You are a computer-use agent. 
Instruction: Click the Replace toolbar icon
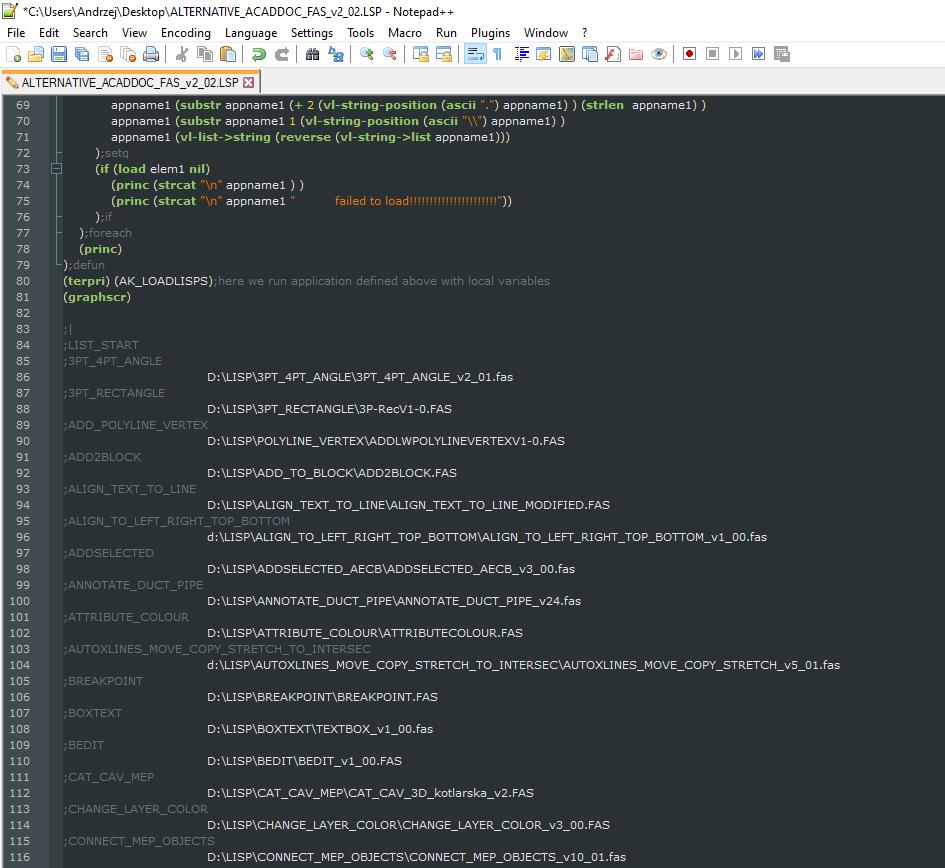pos(338,54)
